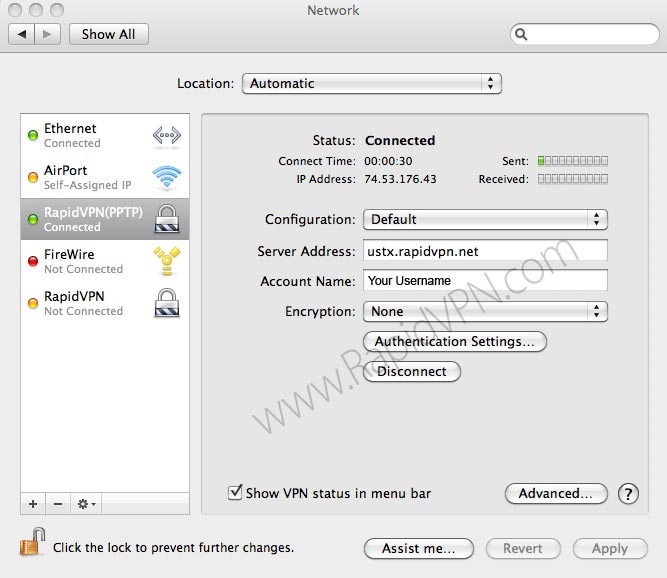667x578 pixels.
Task: Click into the Account Name field
Action: tap(485, 280)
